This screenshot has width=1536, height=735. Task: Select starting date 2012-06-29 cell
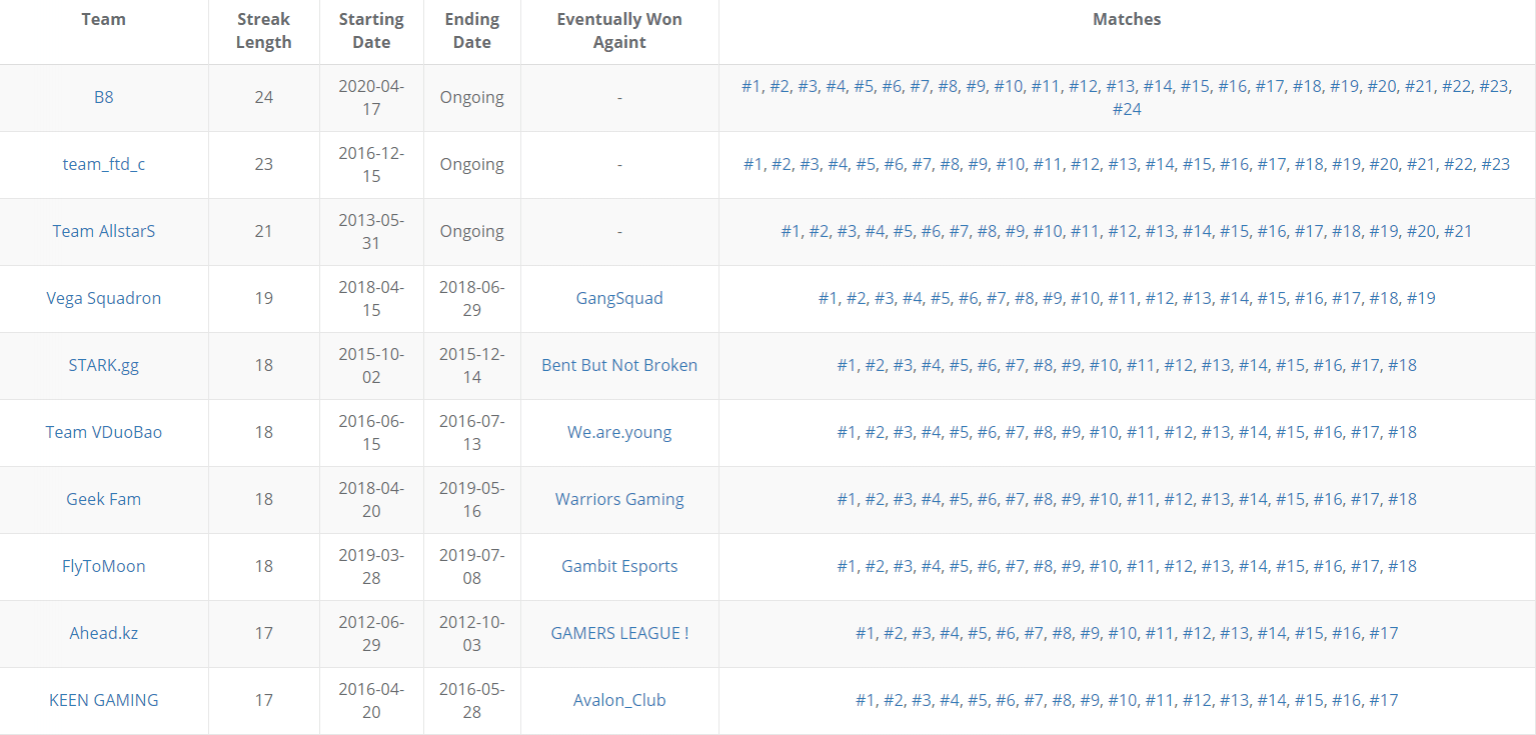click(x=372, y=634)
